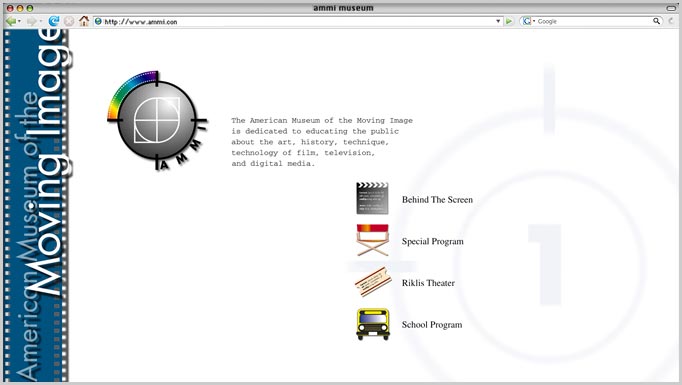Click the window toolbar toggle pill button
Viewport: 682px width, 385px height.
[x=671, y=8]
